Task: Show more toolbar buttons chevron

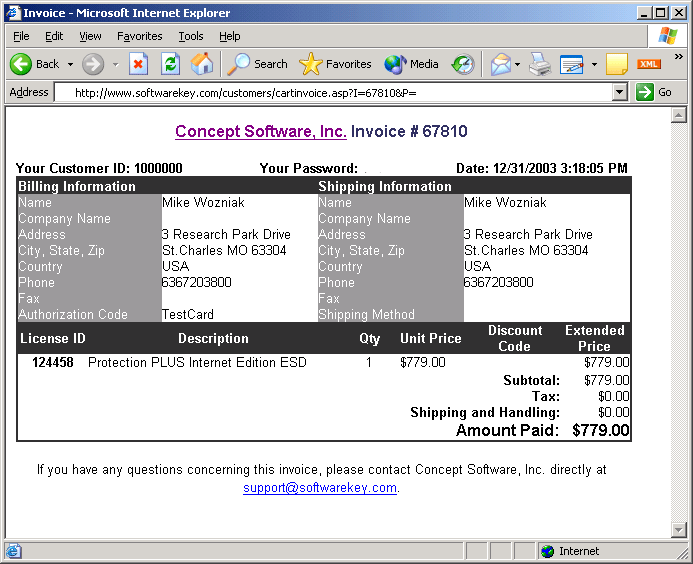Action: [x=678, y=57]
